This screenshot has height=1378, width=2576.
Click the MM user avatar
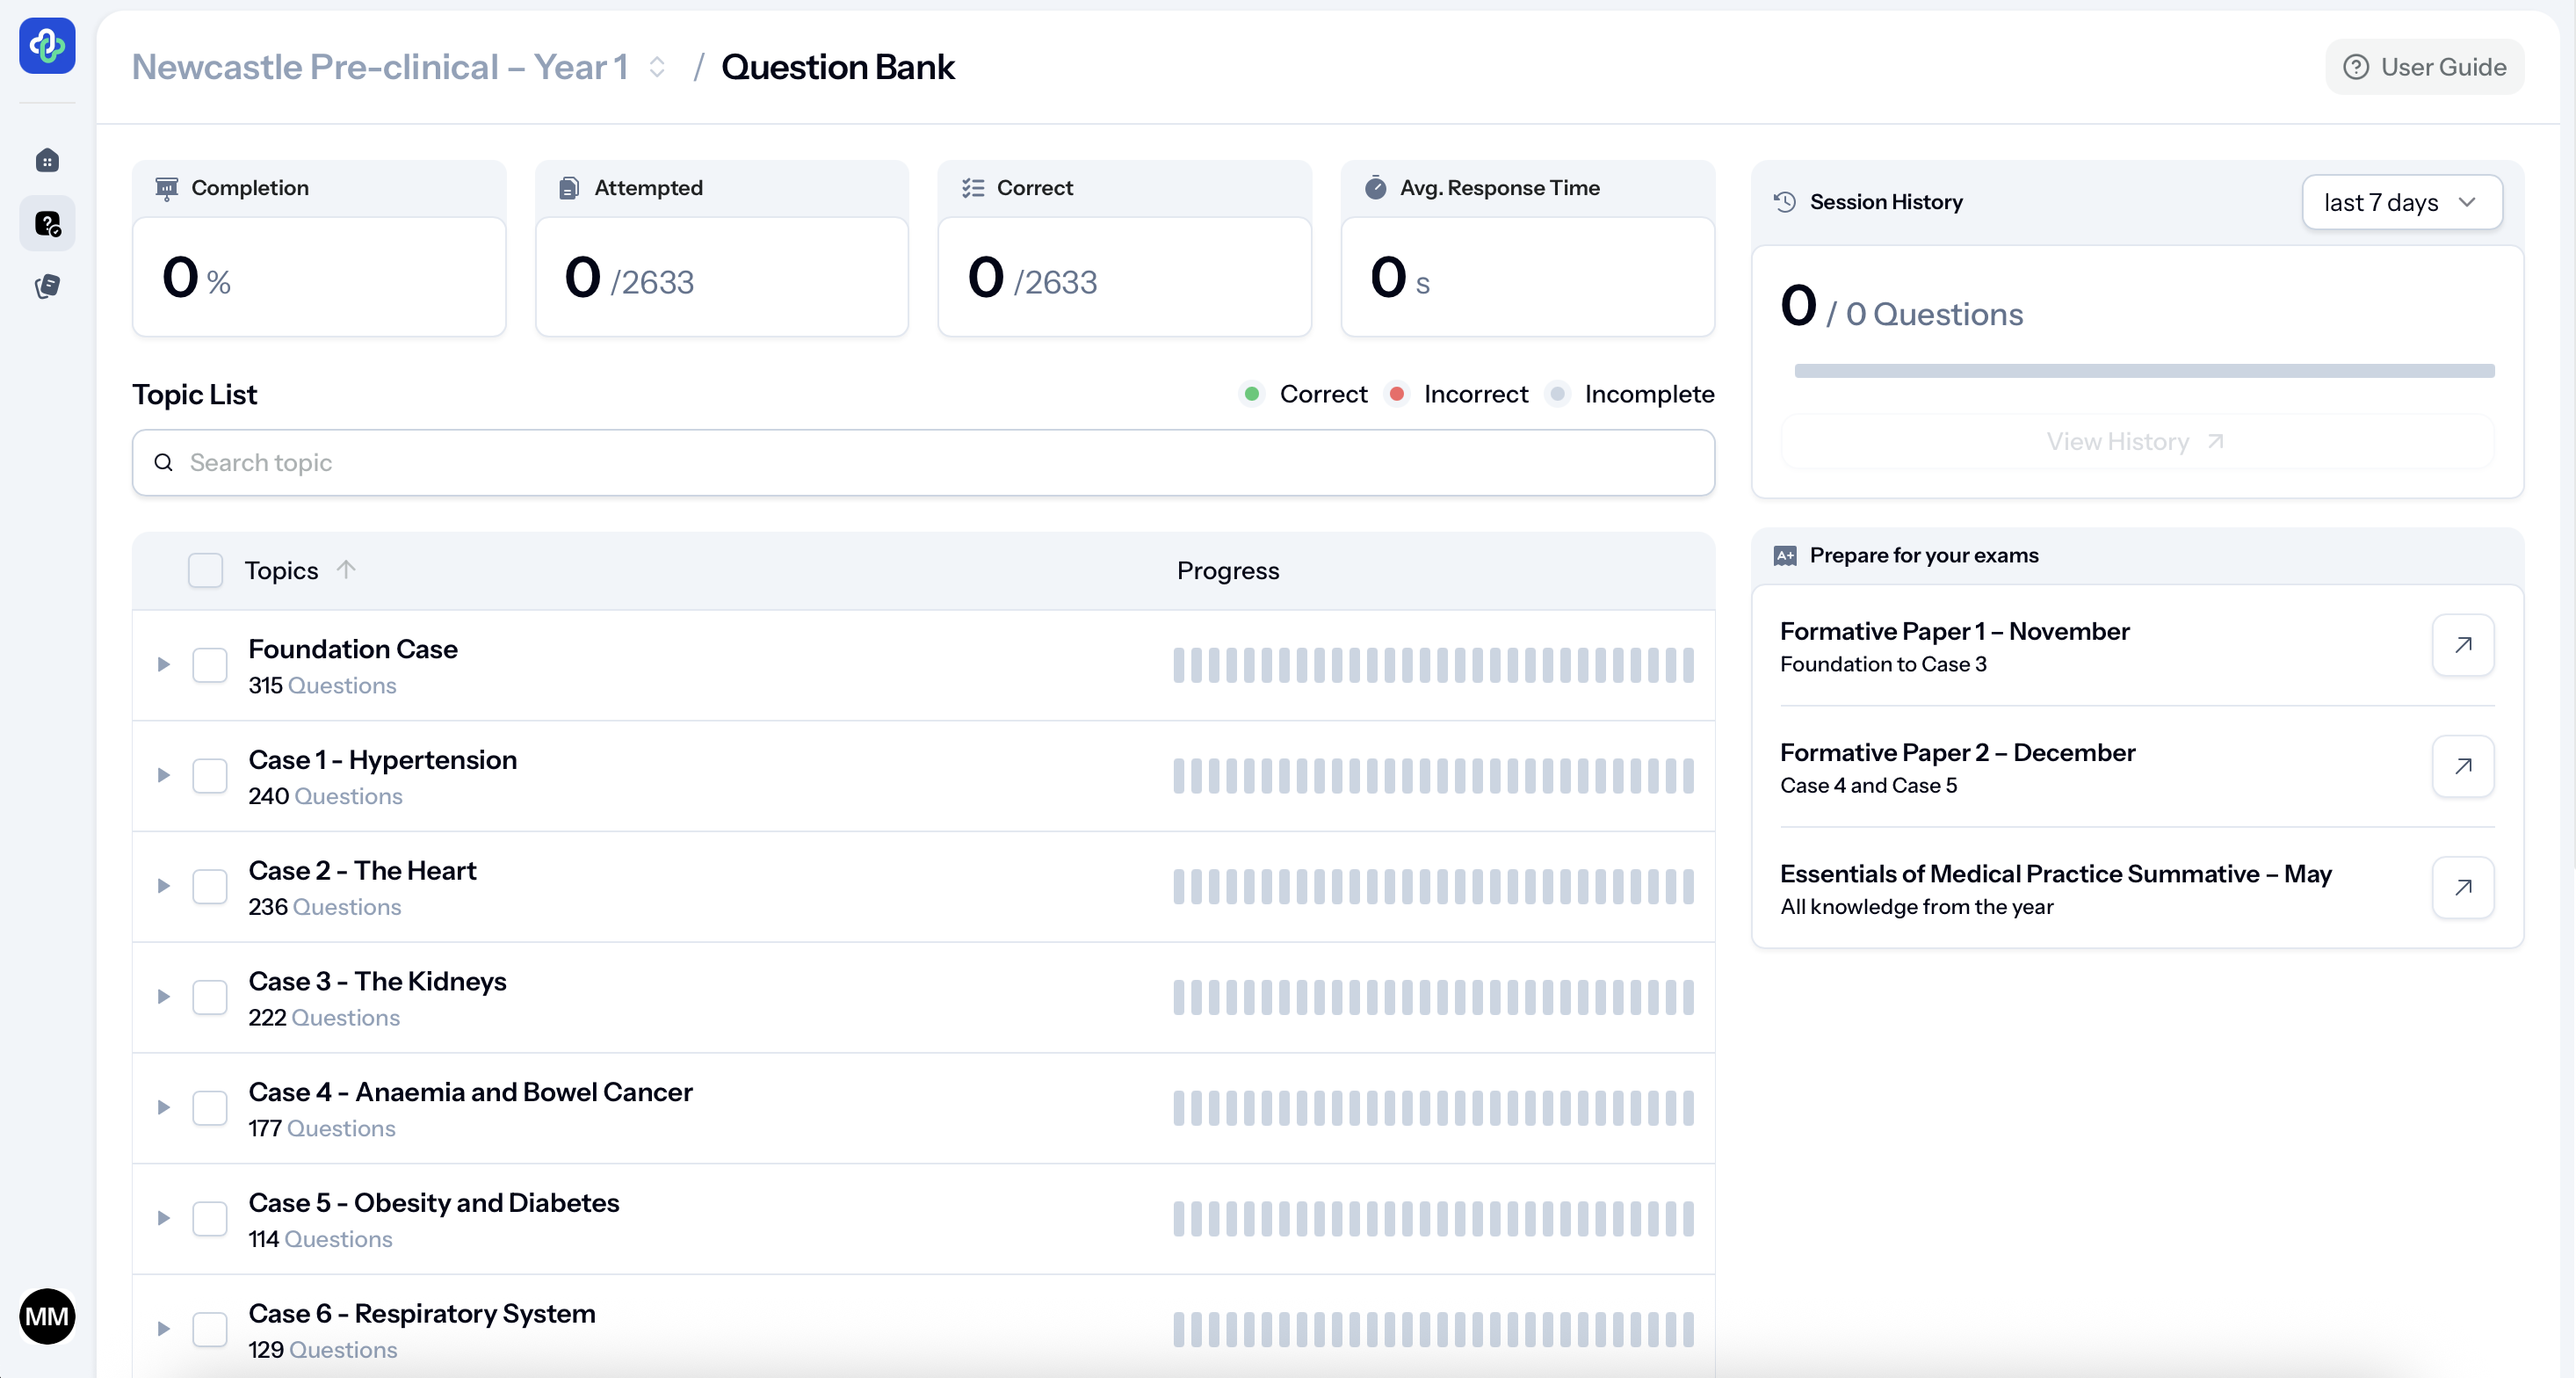pyautogui.click(x=47, y=1315)
